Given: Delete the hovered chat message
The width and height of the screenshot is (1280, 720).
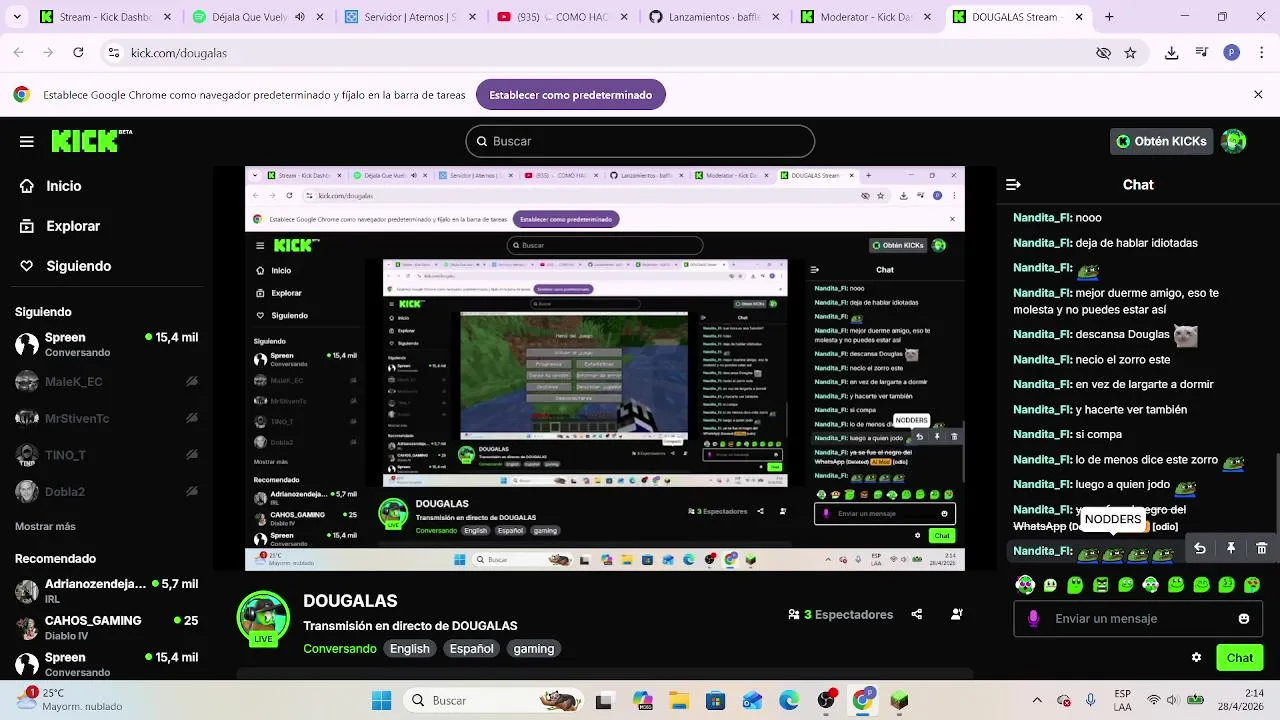Looking at the screenshot, I should [x=1262, y=548].
